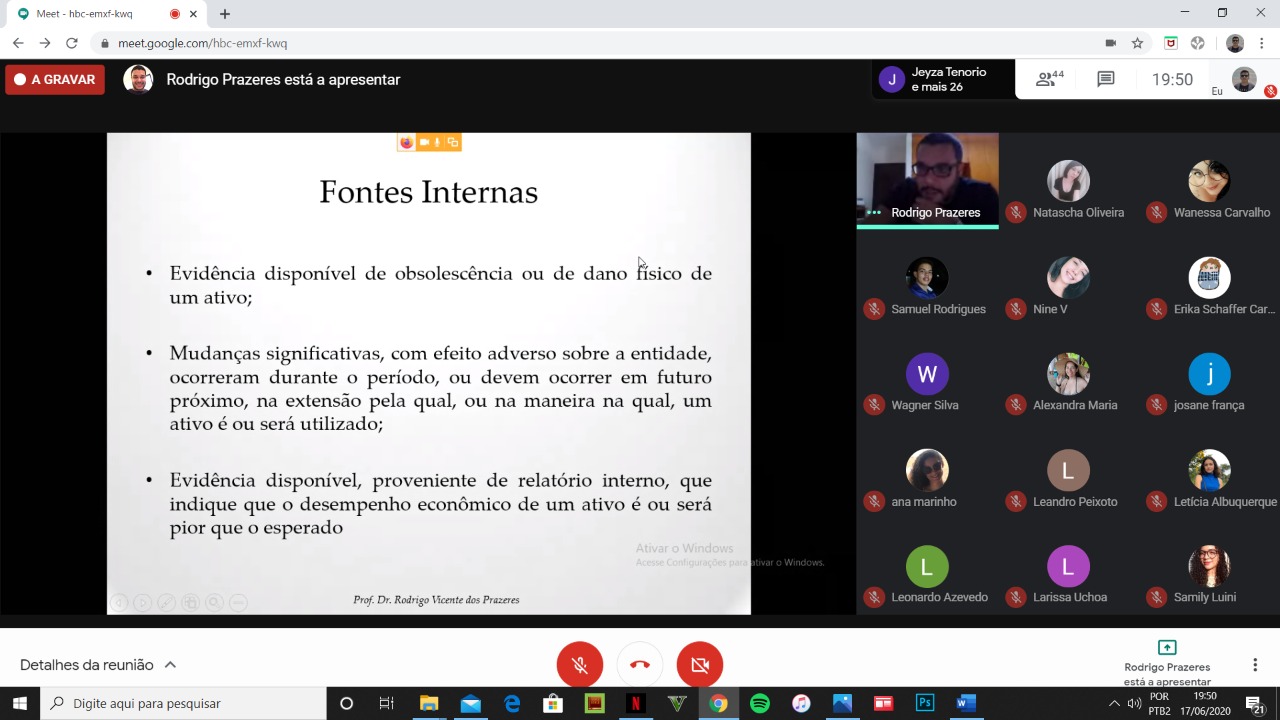This screenshot has height=720, width=1280.
Task: Hang up the call
Action: coord(640,665)
